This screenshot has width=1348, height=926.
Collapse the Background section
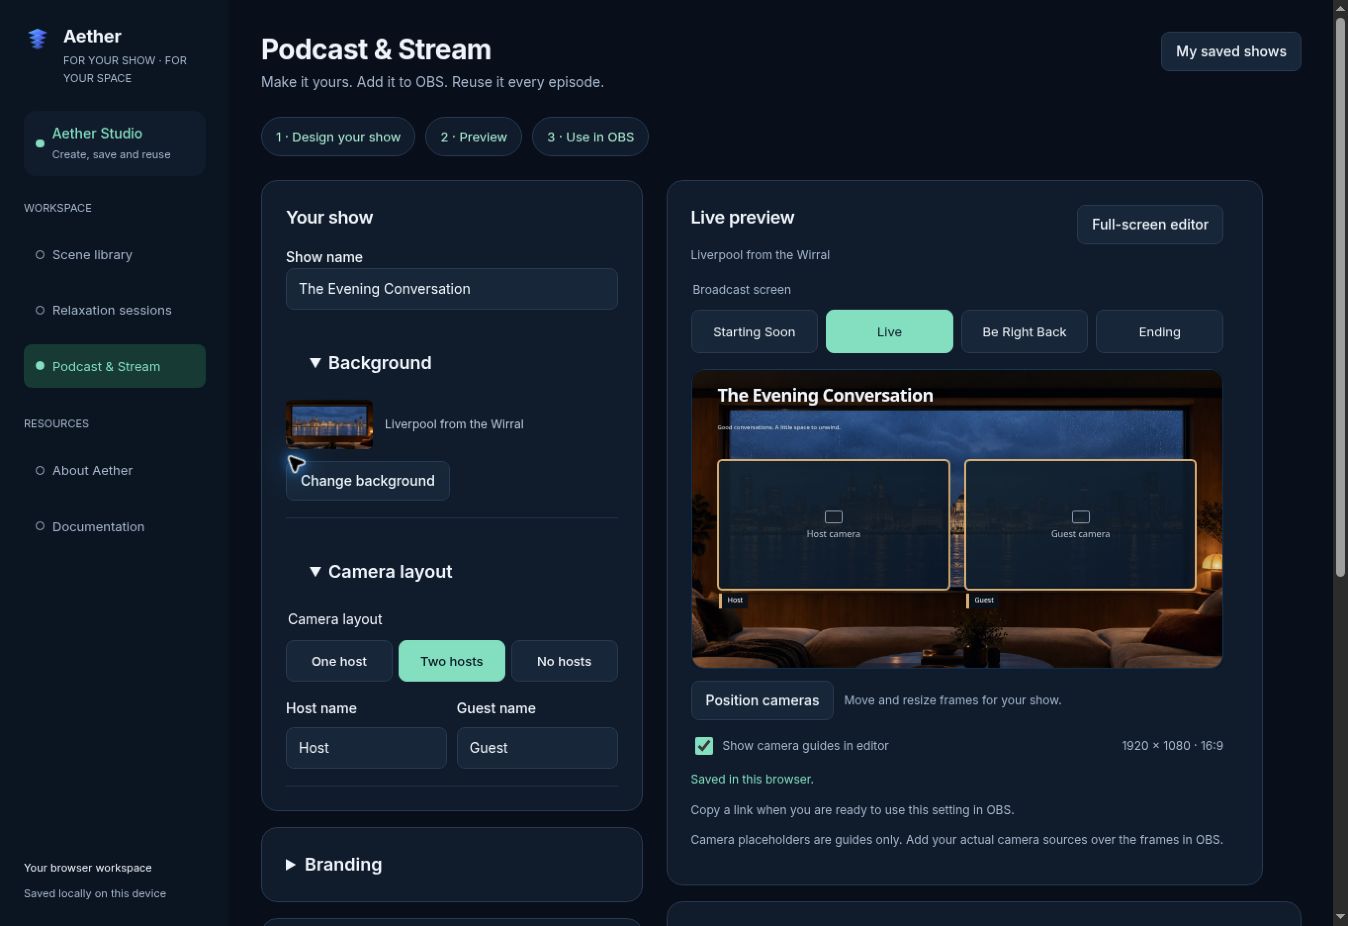(370, 363)
